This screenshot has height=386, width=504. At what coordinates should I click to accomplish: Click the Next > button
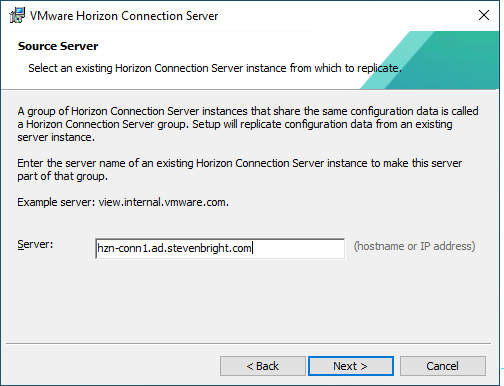[351, 366]
